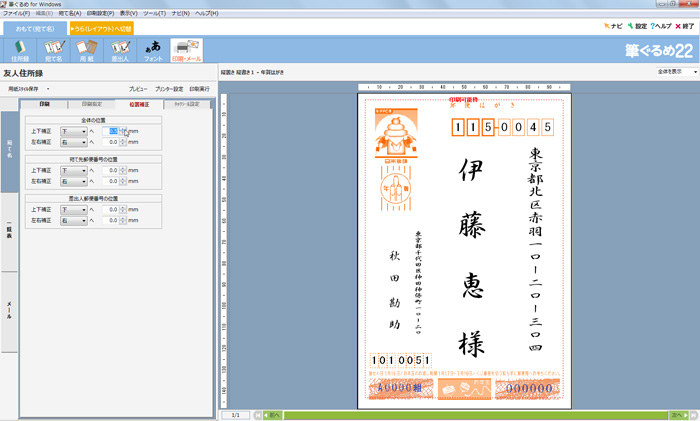Open the 差出人 sender icon
Viewport: 700px width, 421px height.
tap(119, 50)
